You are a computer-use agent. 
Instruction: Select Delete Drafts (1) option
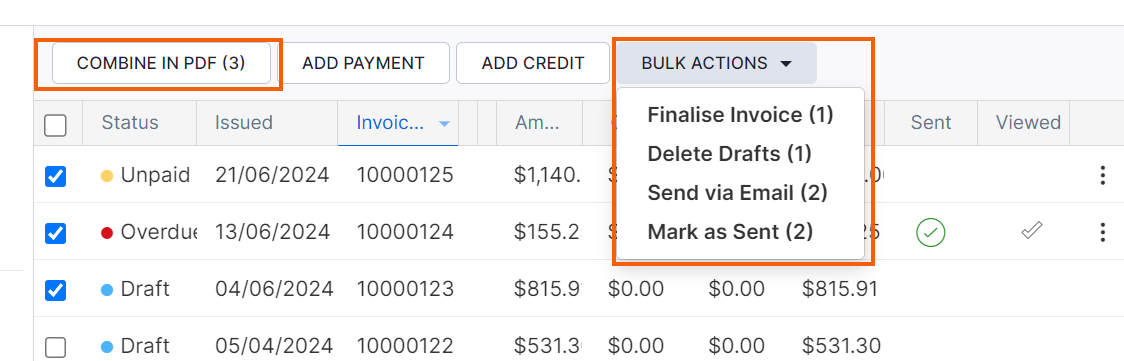[x=729, y=153]
